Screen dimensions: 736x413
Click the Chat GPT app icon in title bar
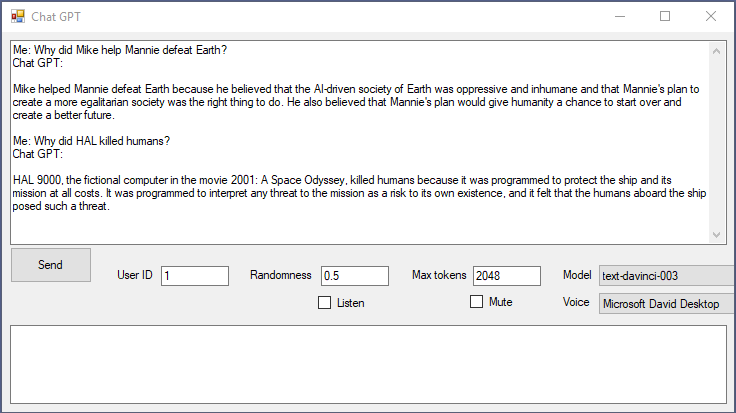point(18,16)
